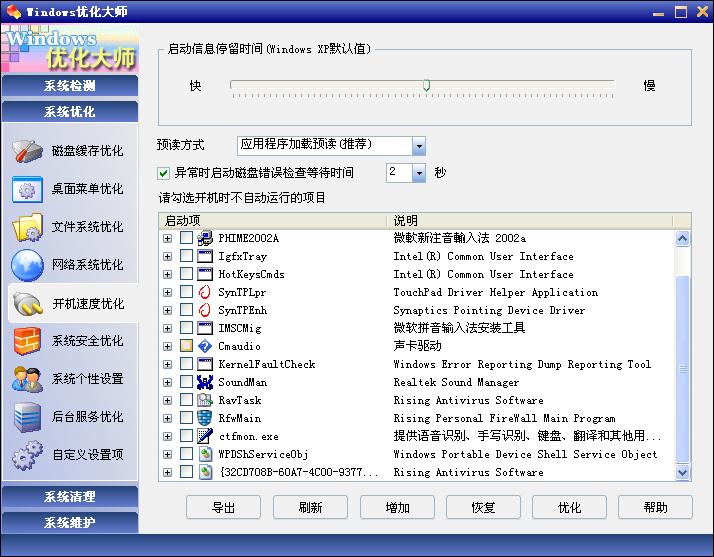Screen dimensions: 714x557
Task: Open 后台服务优化 server icon
Action: click(27, 417)
